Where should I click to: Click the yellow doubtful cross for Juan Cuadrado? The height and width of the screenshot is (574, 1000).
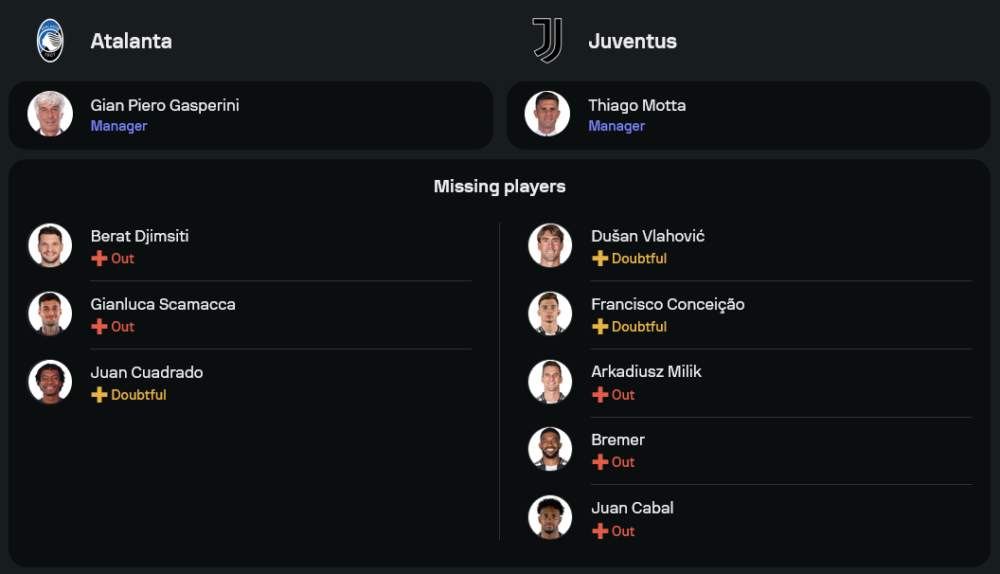(99, 395)
